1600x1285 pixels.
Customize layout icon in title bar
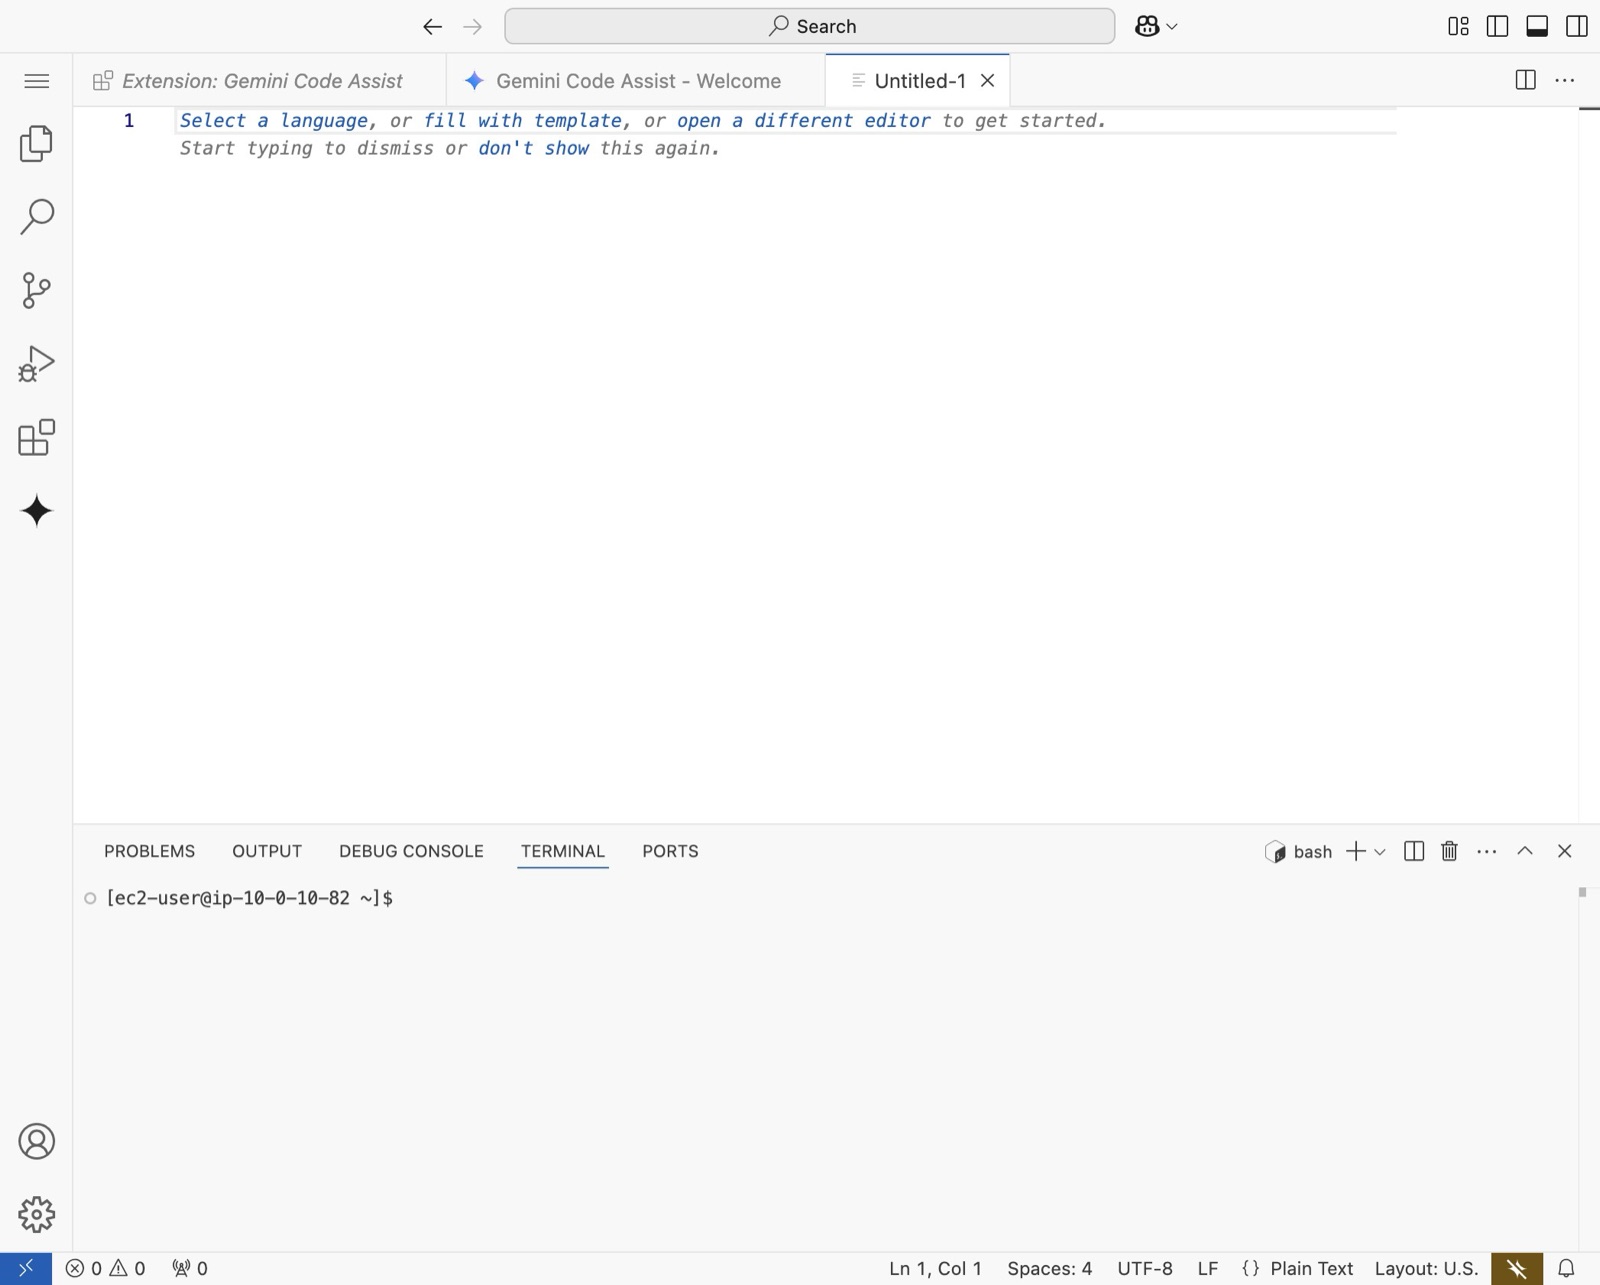click(x=1458, y=26)
